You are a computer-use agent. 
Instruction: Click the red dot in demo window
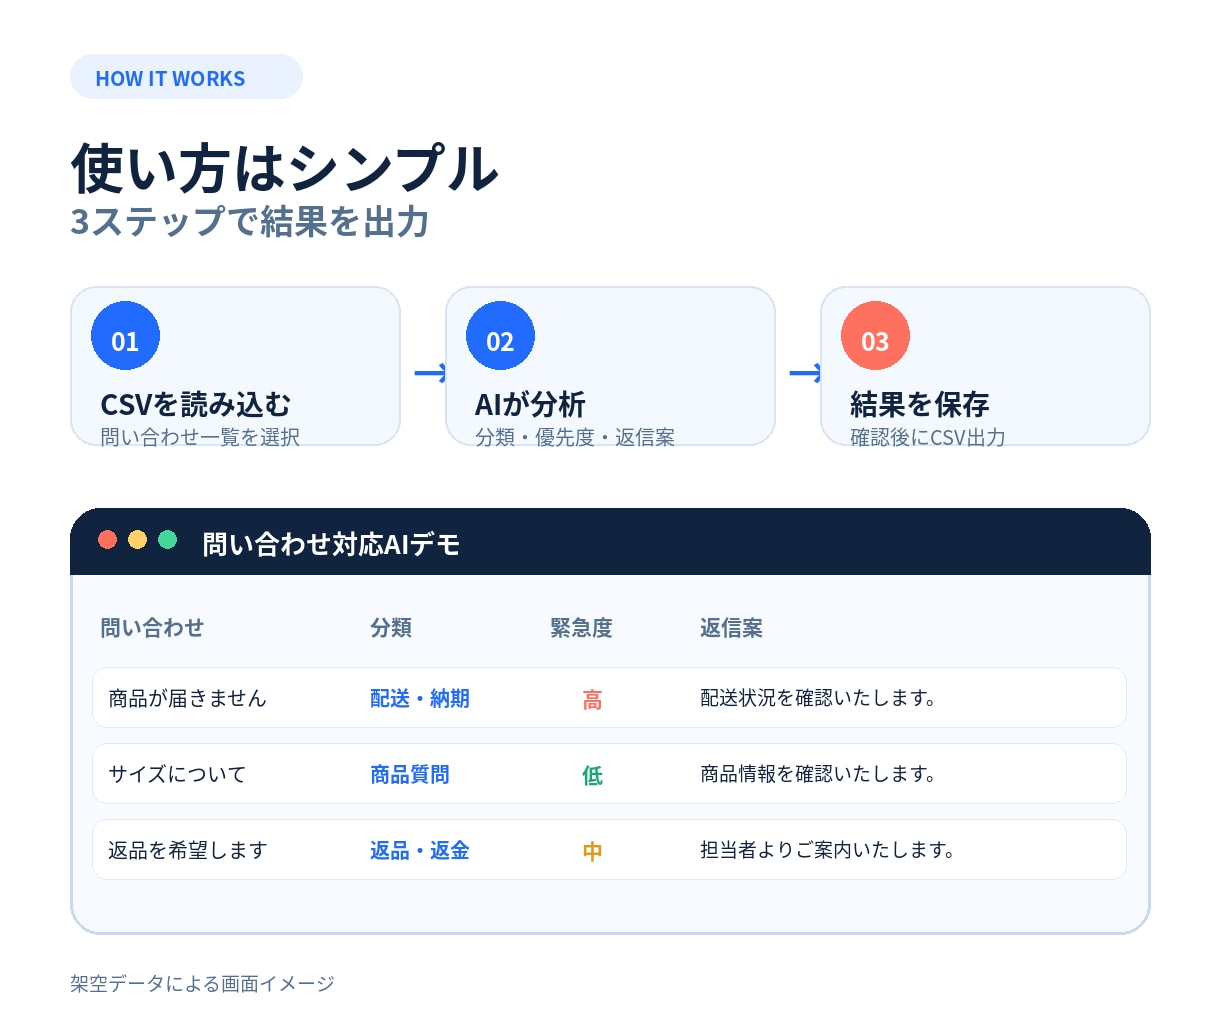coord(108,540)
